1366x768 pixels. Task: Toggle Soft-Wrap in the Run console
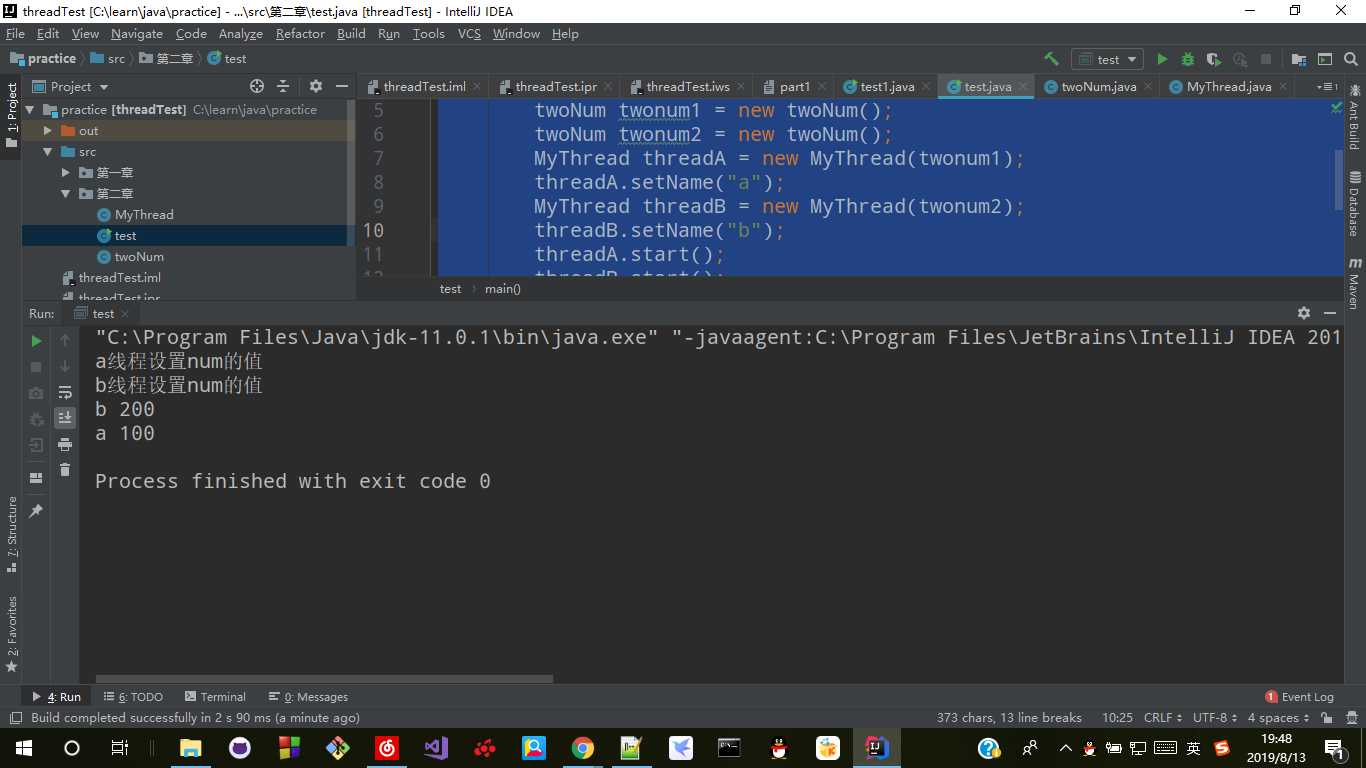coord(65,392)
